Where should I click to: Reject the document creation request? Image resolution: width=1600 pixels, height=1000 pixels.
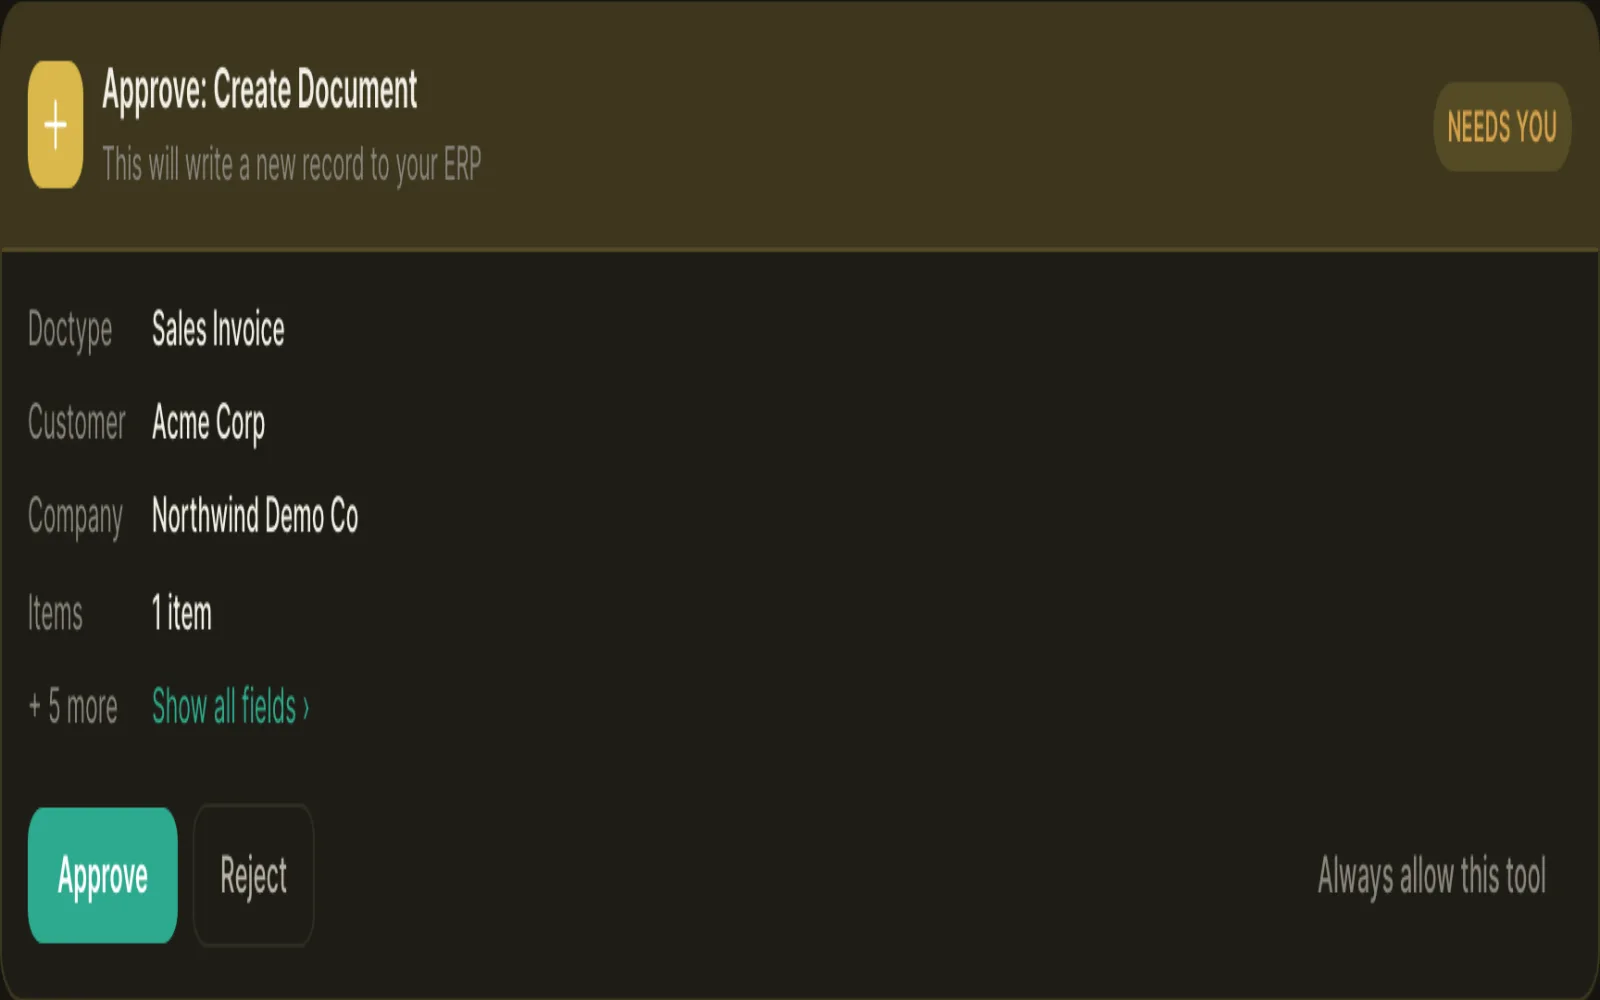pyautogui.click(x=253, y=875)
